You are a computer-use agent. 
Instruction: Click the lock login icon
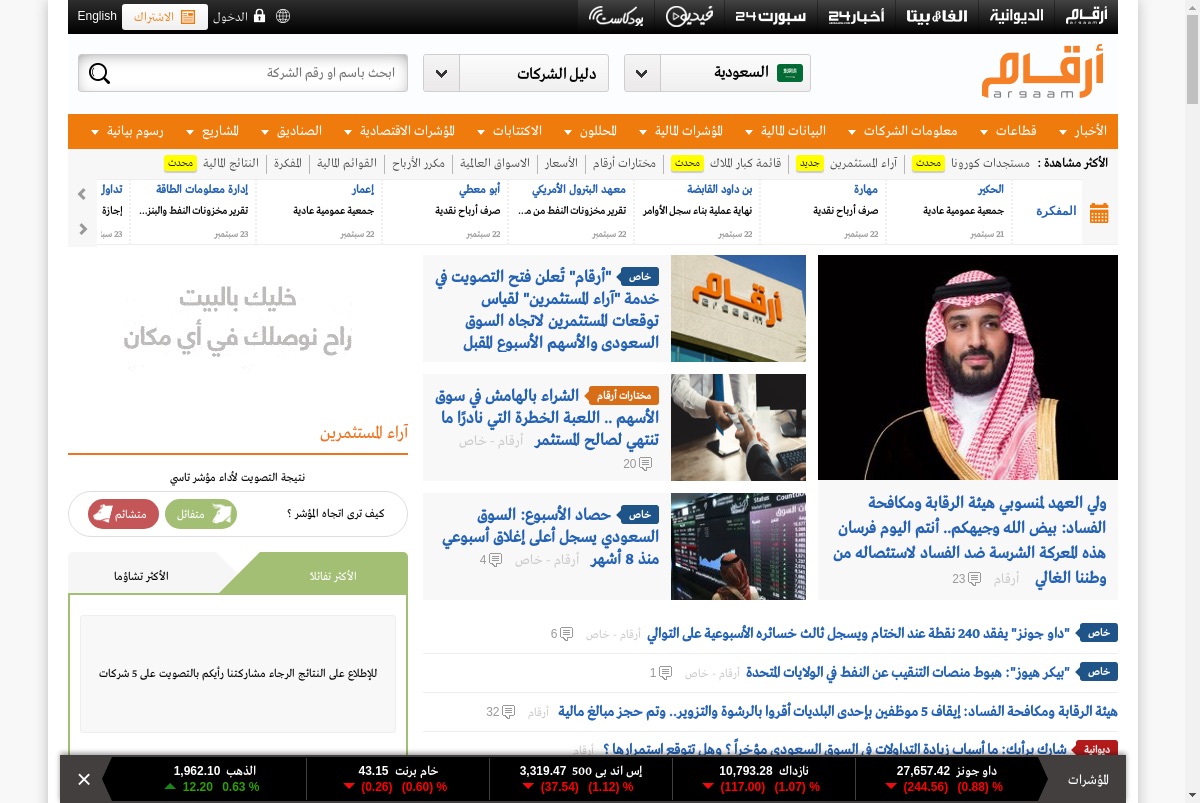(x=260, y=16)
